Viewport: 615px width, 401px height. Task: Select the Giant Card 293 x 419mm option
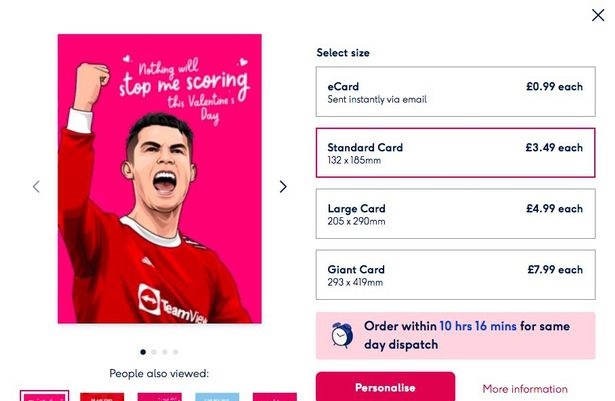coord(455,275)
